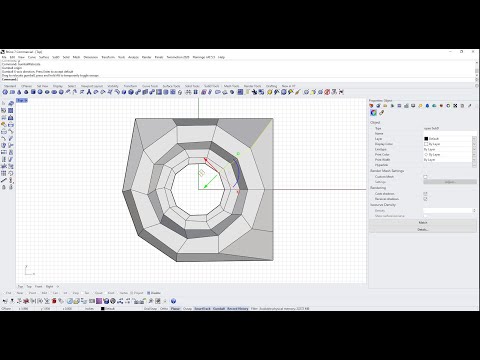Click the object Name input field
Viewport: 480px width, 360px height.
tap(450, 133)
